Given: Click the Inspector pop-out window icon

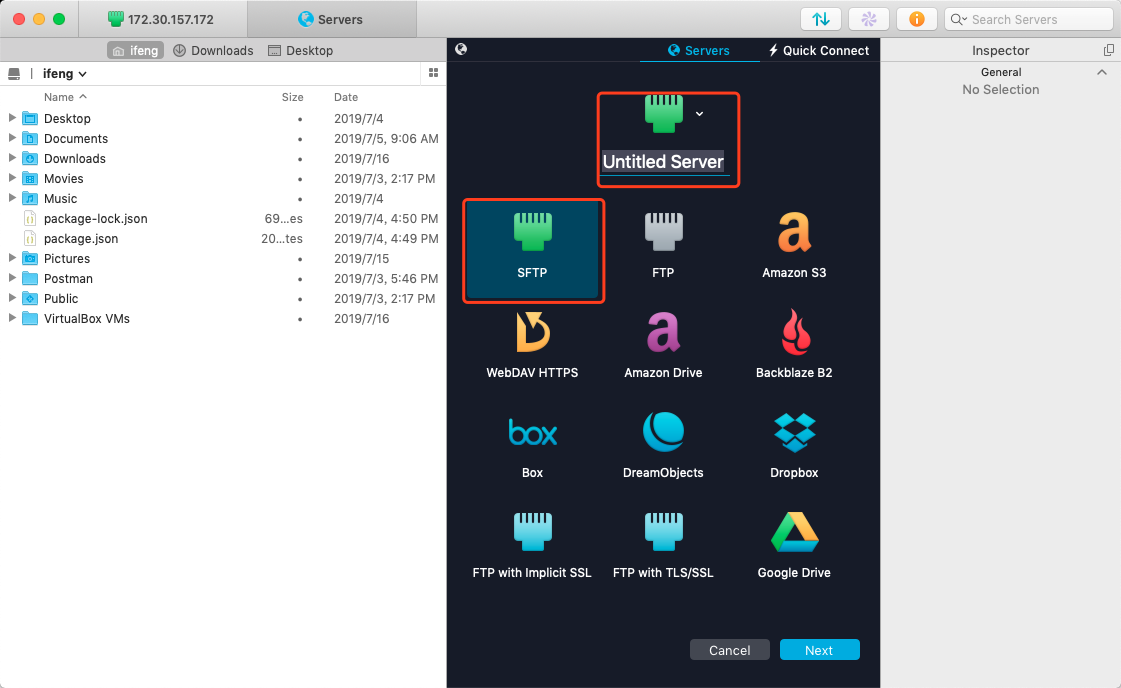Looking at the screenshot, I should coord(1109,50).
